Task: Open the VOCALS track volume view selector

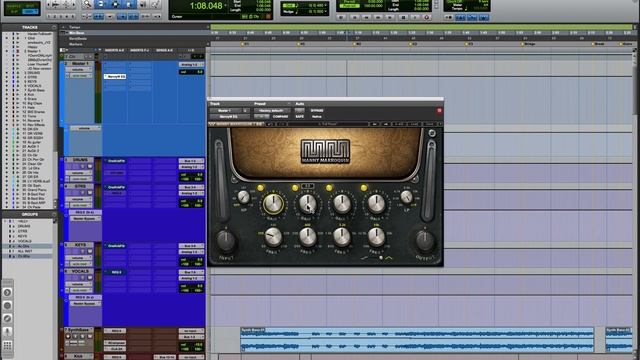Action: point(80,284)
